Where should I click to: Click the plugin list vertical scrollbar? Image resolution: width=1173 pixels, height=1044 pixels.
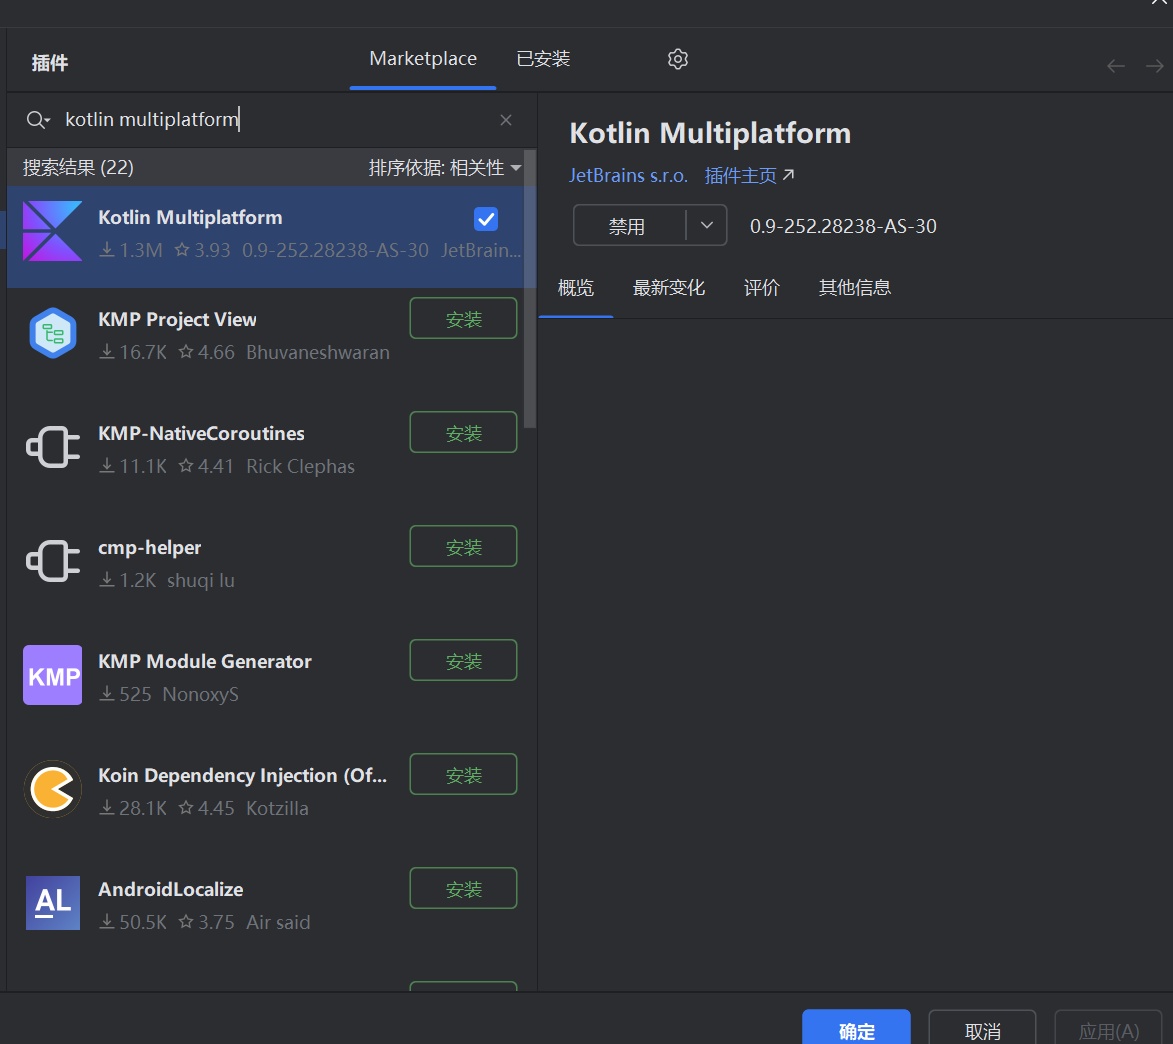530,290
